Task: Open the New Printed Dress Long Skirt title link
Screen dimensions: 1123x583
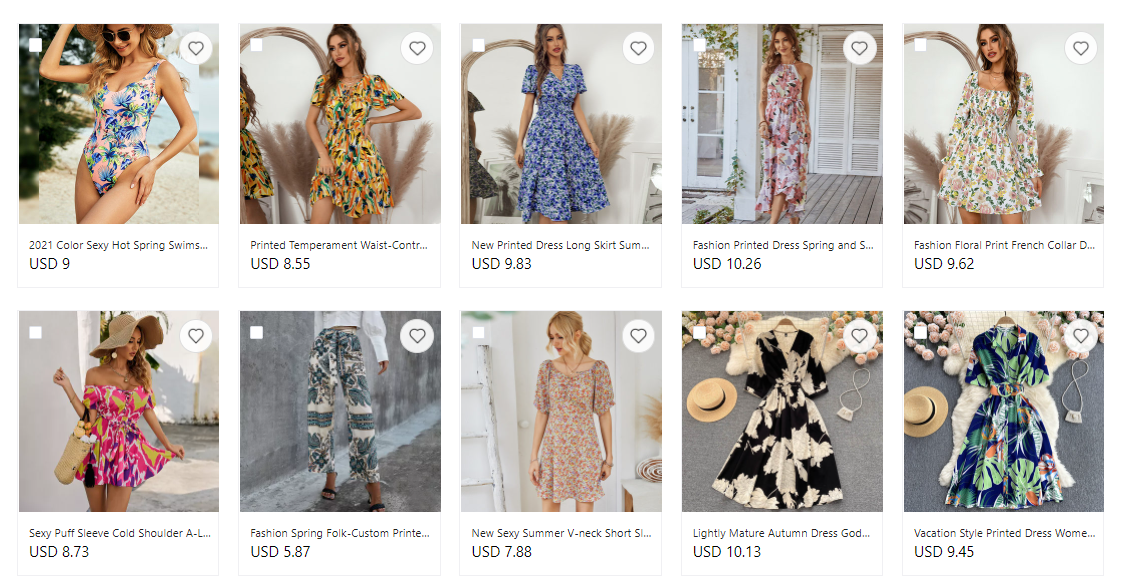Action: click(x=561, y=245)
